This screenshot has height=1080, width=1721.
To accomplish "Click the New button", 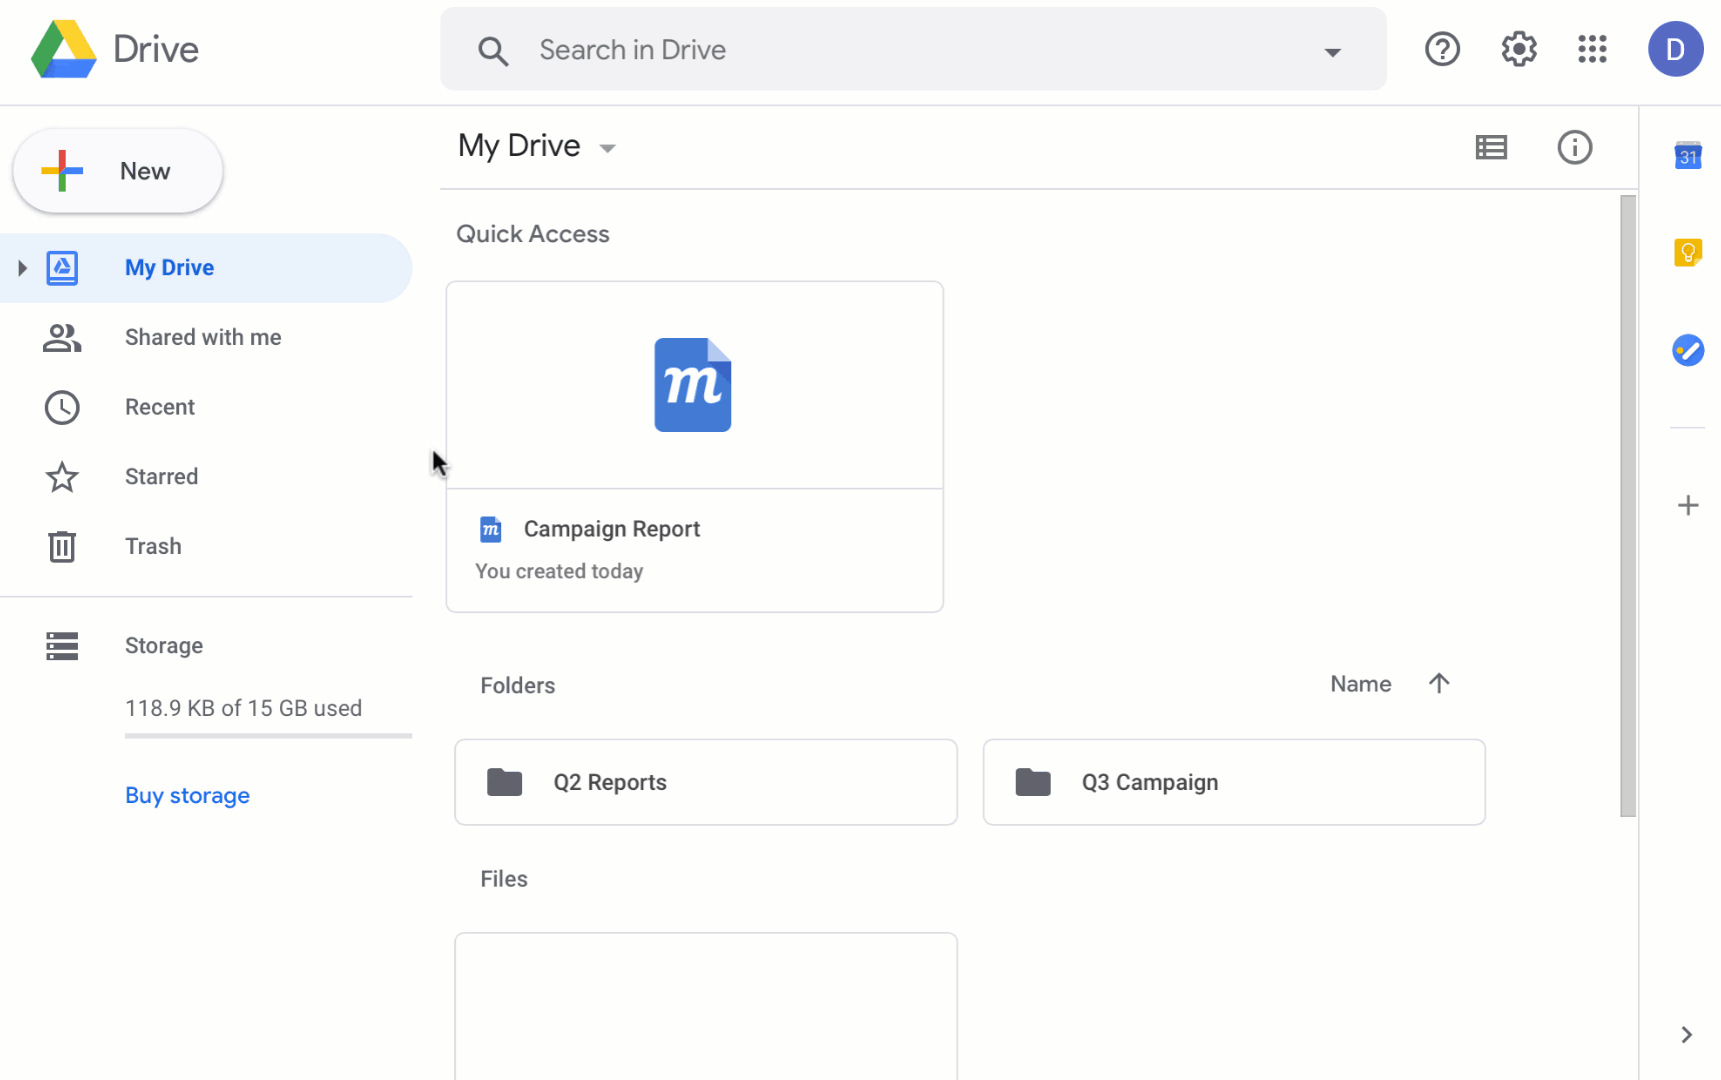I will click(116, 170).
